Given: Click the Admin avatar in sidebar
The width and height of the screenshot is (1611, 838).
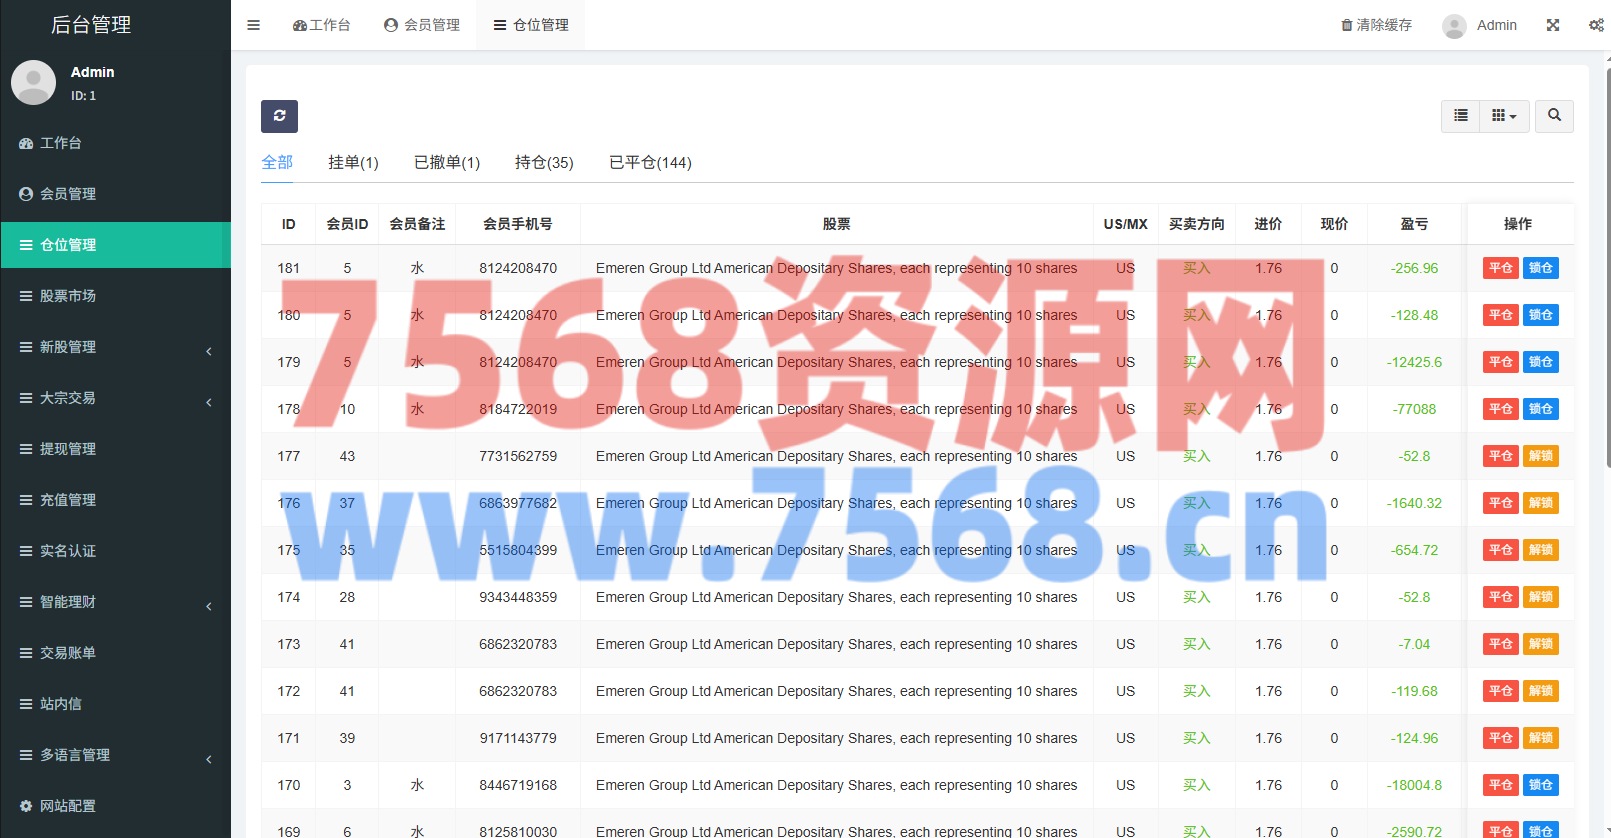Looking at the screenshot, I should tap(33, 83).
